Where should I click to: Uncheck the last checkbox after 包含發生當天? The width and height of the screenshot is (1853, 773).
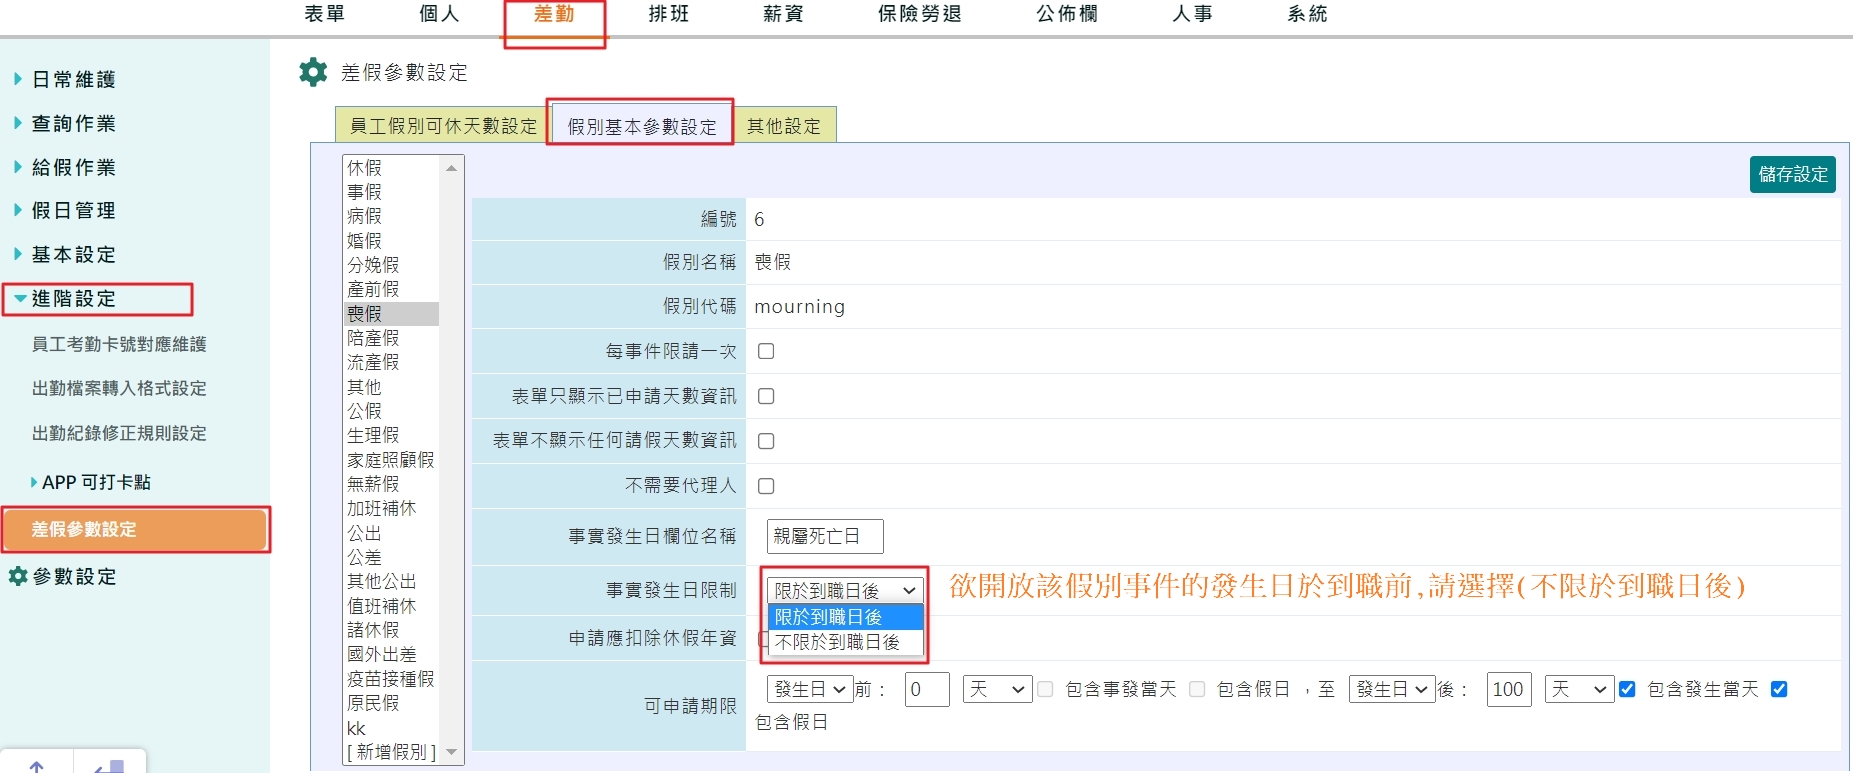point(1779,689)
